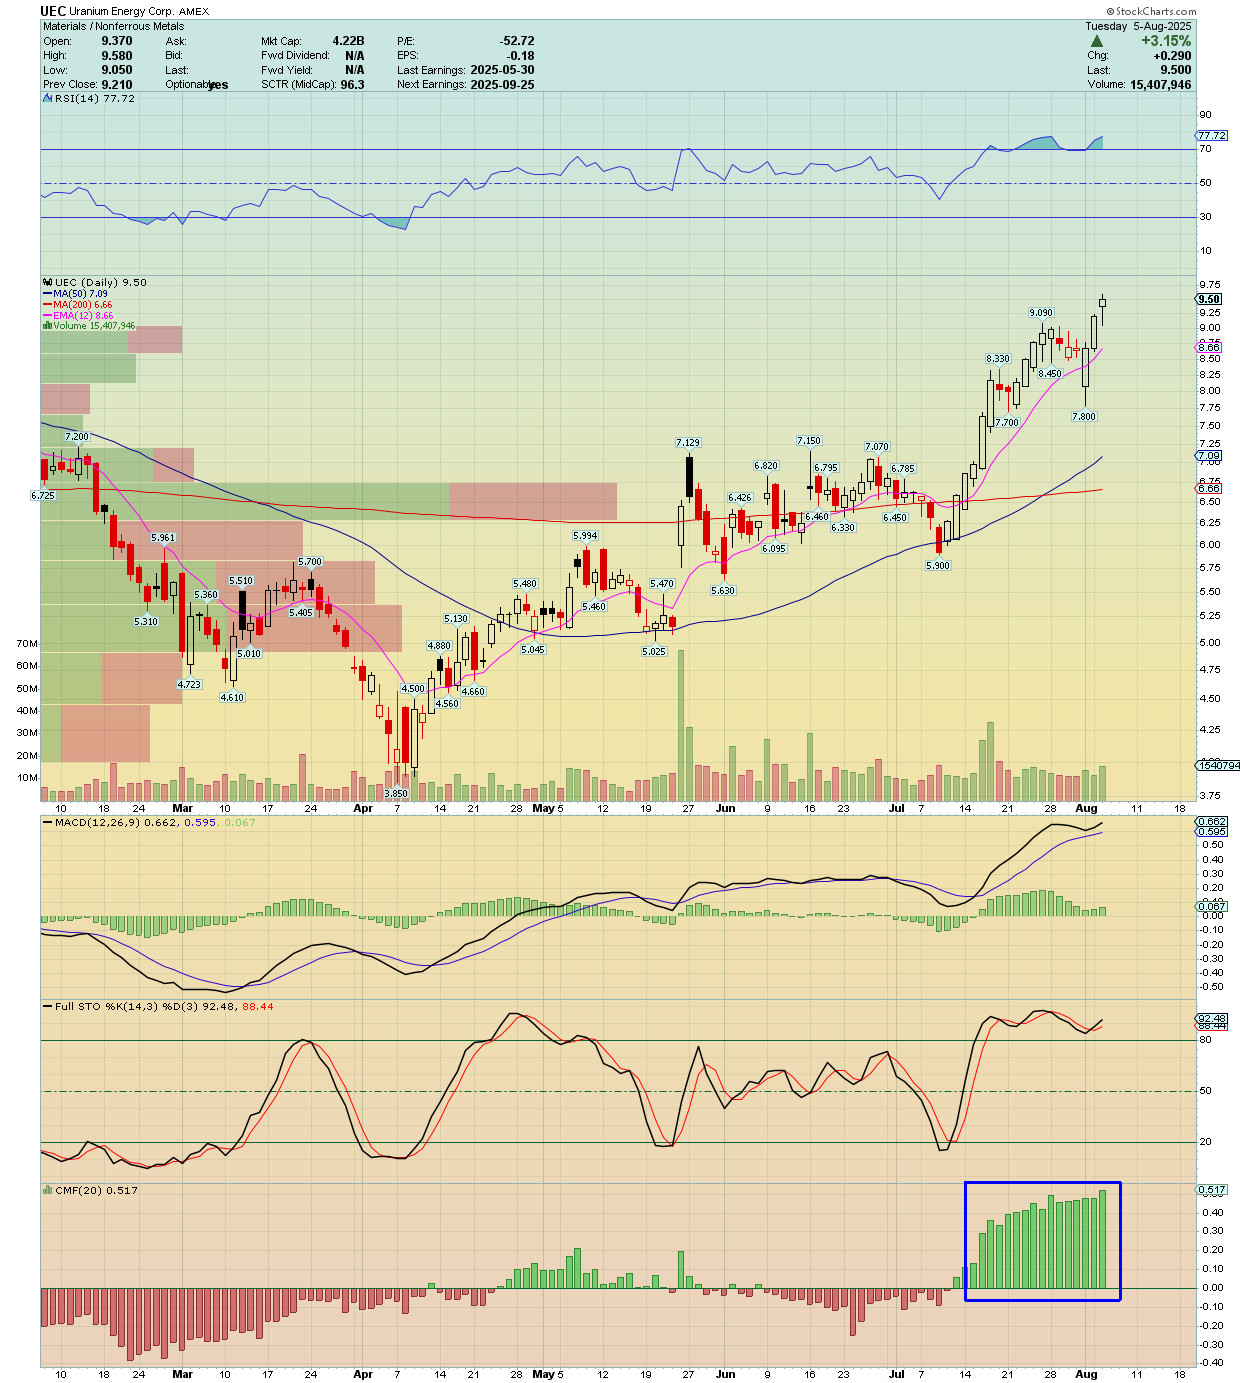1240x1383 pixels.
Task: Click the +3.15% percent change
Action: pyautogui.click(x=1166, y=41)
